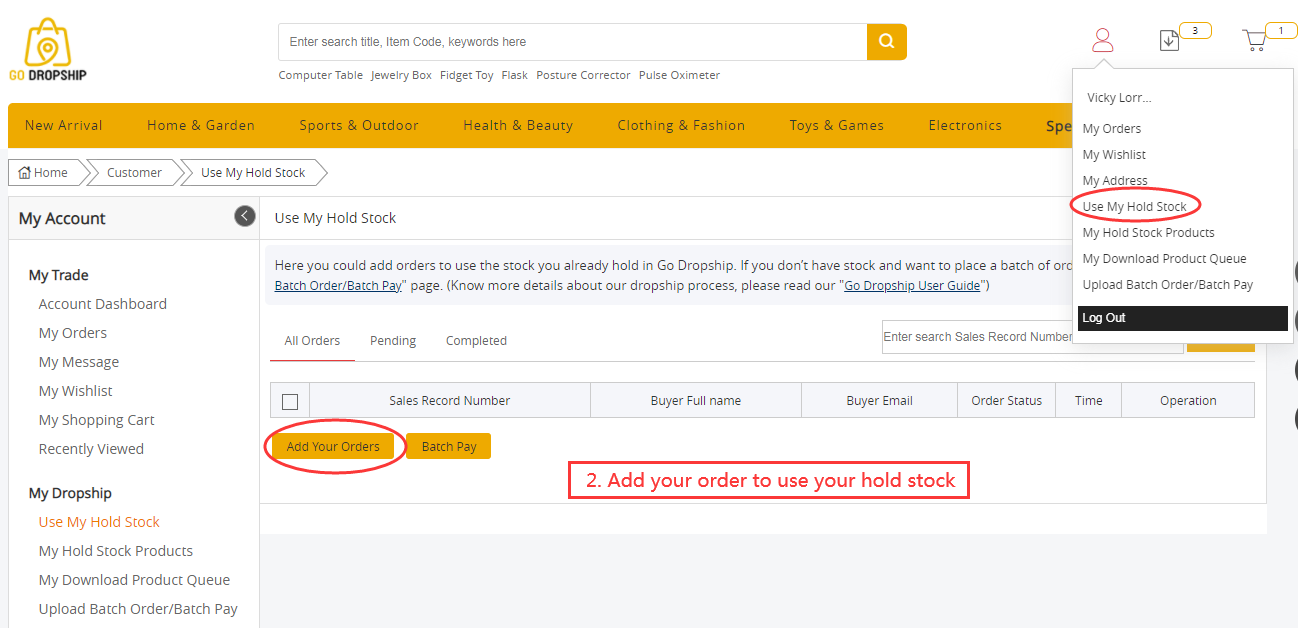Click the Add Your Orders button
The height and width of the screenshot is (628, 1298).
pos(333,446)
